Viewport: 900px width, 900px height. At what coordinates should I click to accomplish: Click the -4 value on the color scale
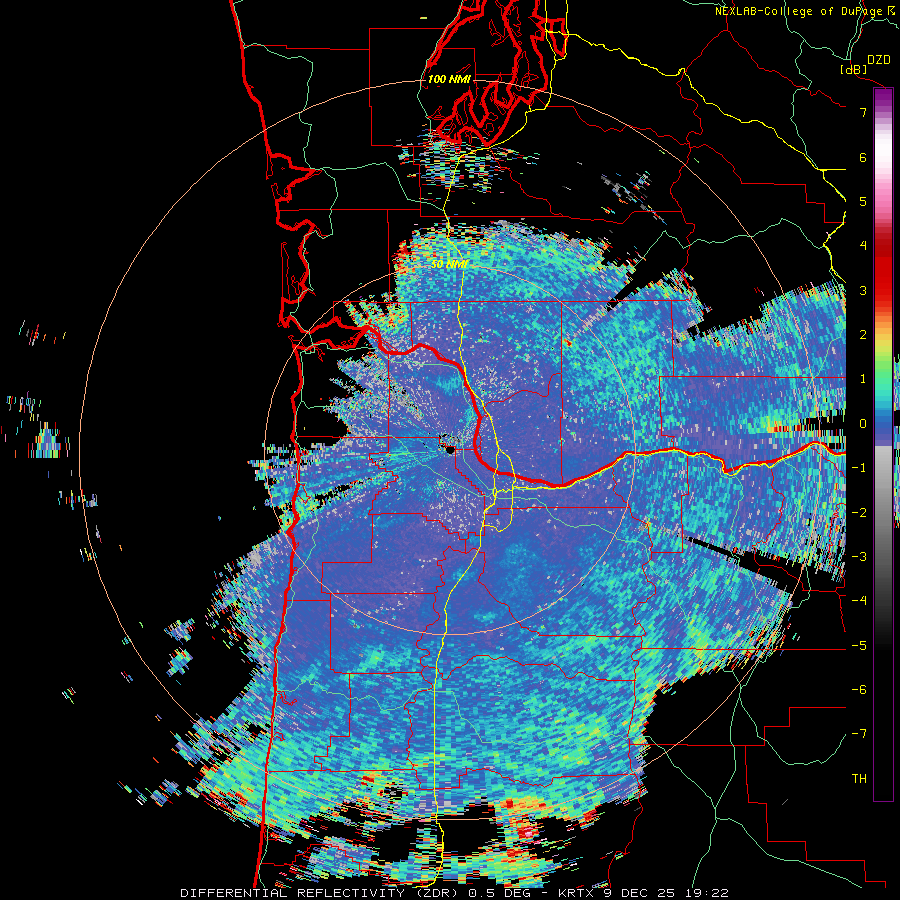pos(859,601)
